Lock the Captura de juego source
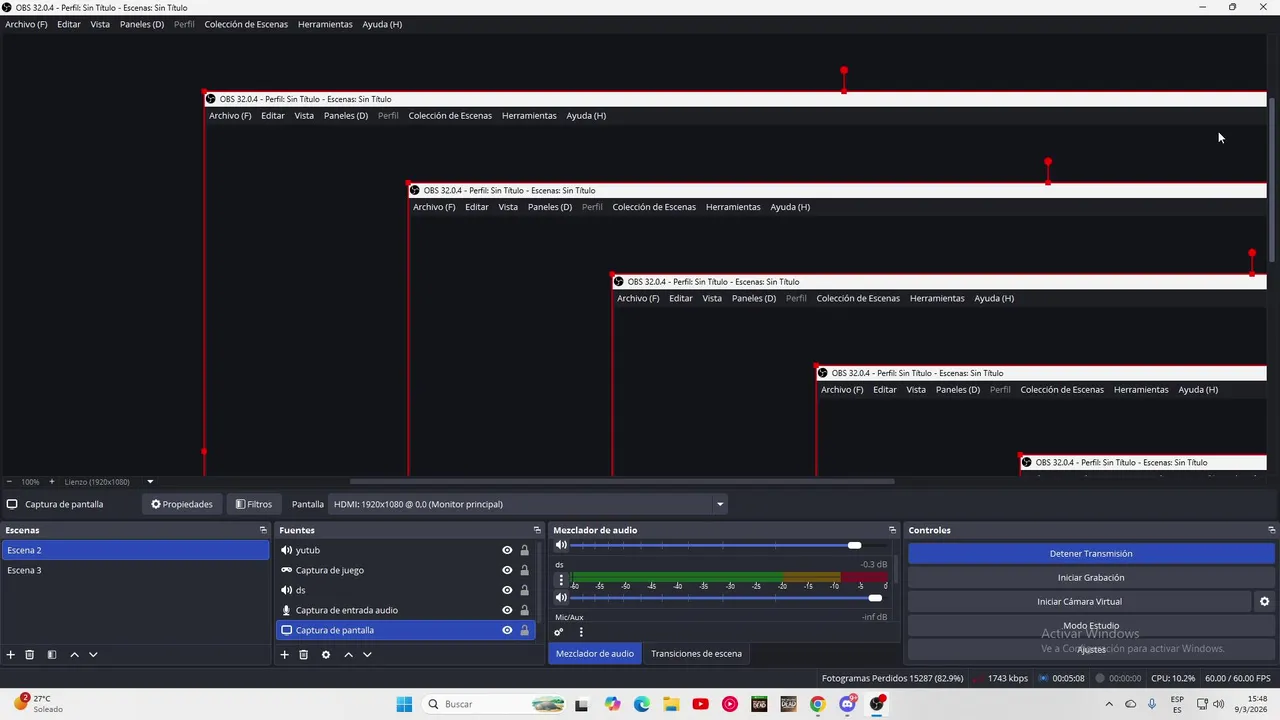This screenshot has height=720, width=1280. [x=524, y=570]
